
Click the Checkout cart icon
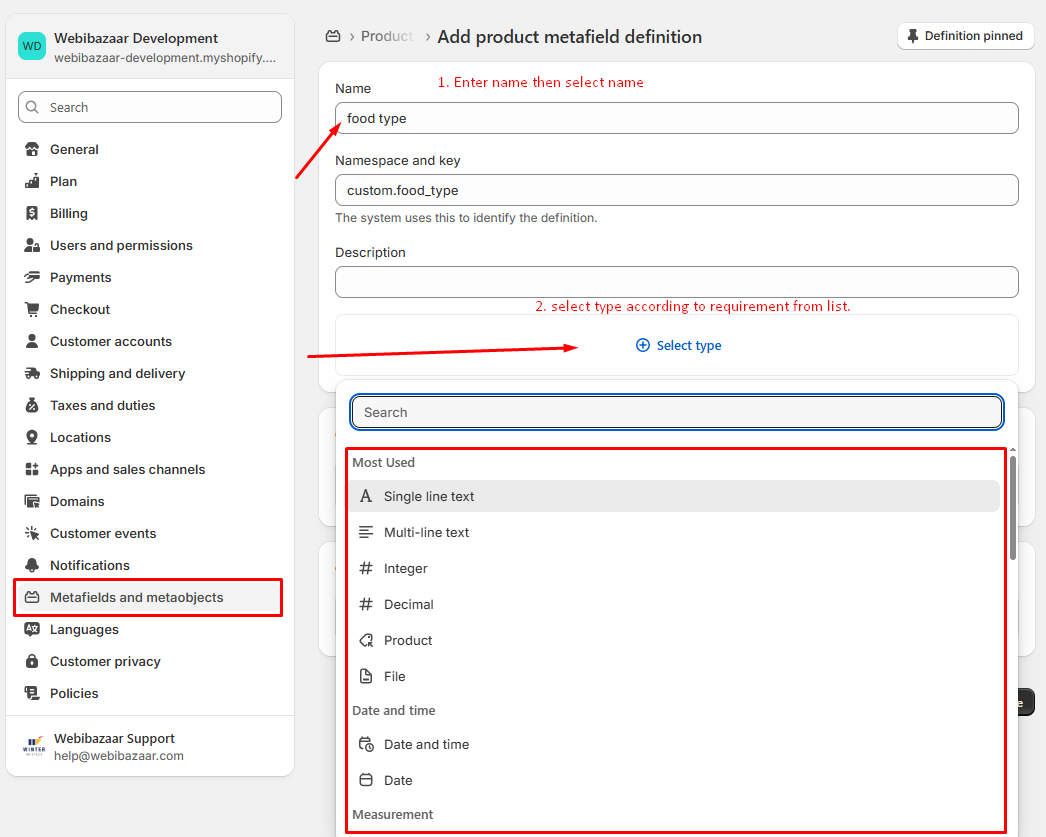coord(32,310)
